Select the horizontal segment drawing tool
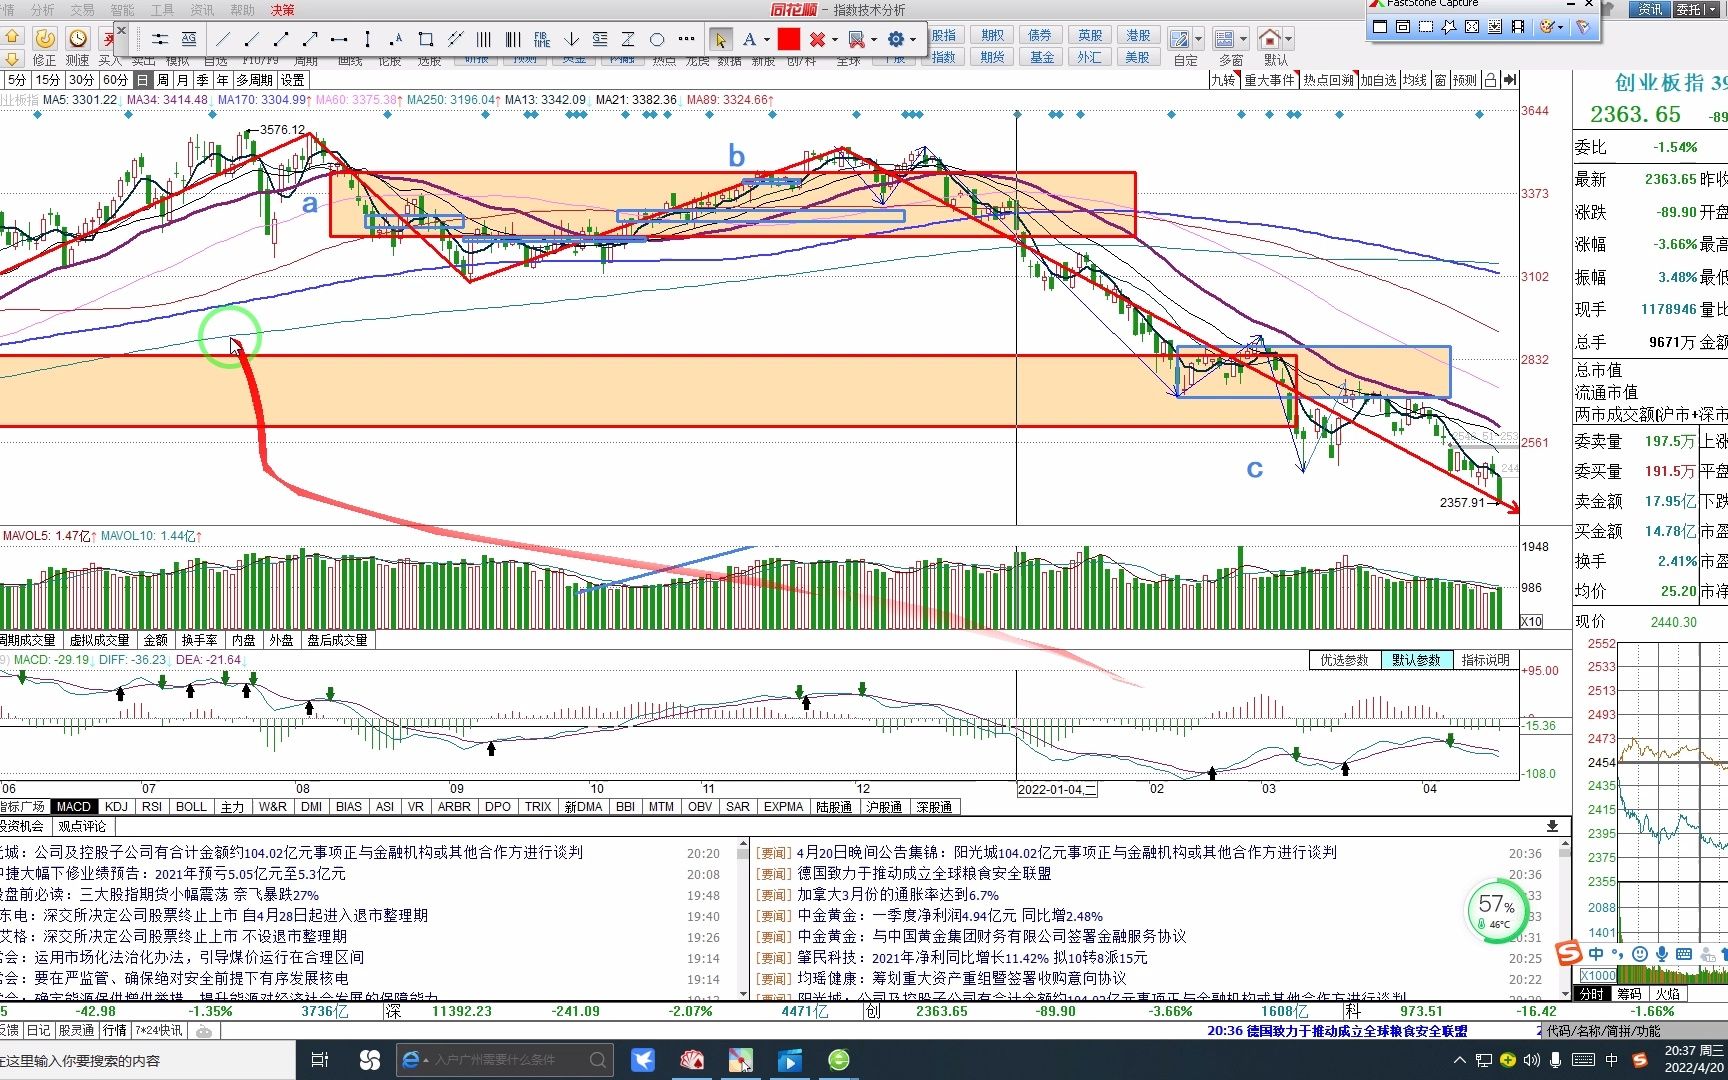This screenshot has width=1728, height=1080. click(339, 40)
